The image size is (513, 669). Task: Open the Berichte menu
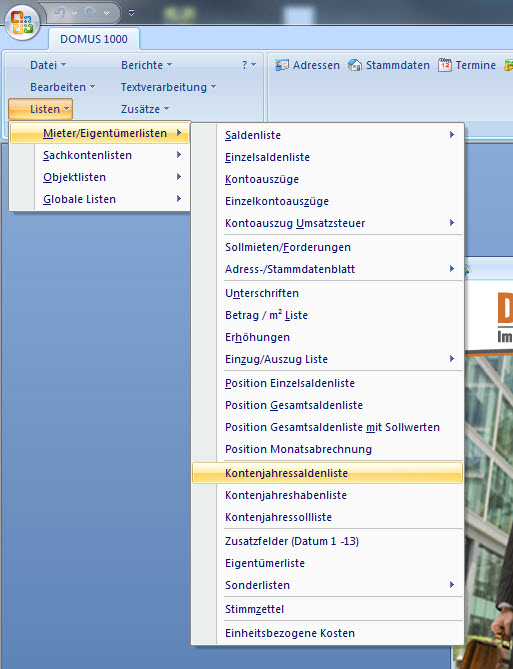[x=146, y=65]
